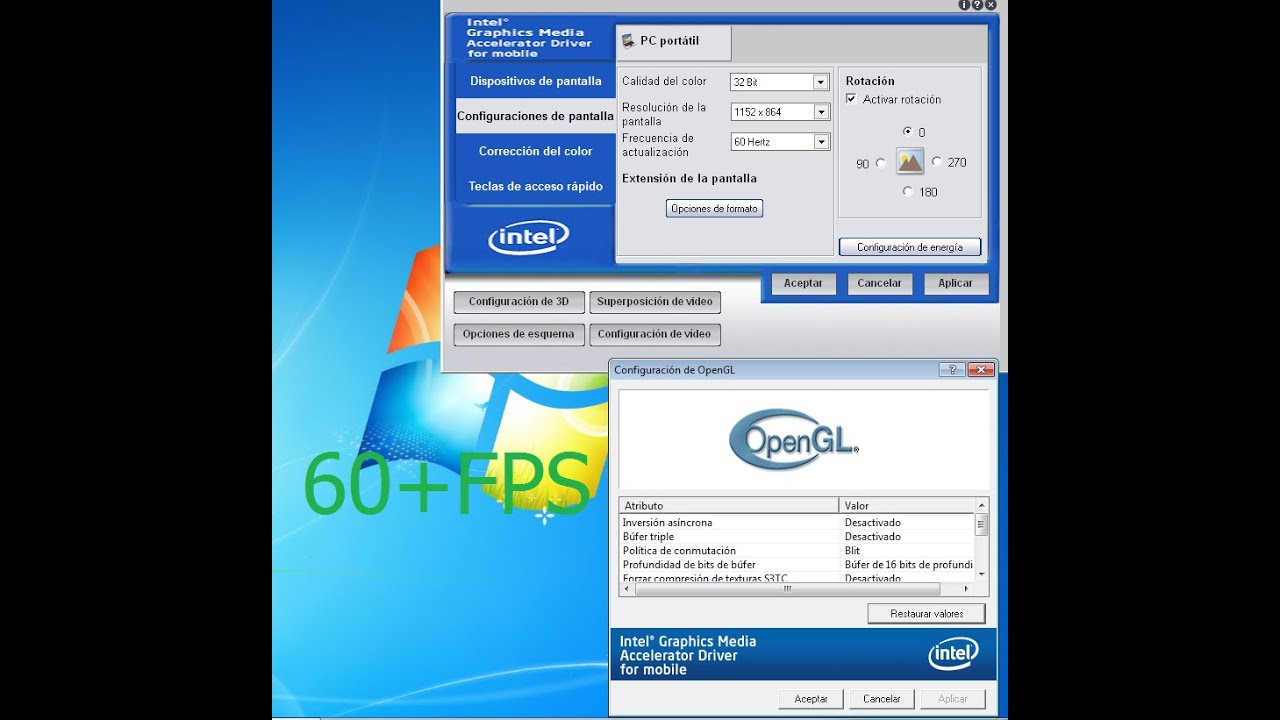Click the scroll left arrow of the OpenGL list
Screen dimensions: 1280x720
click(627, 589)
